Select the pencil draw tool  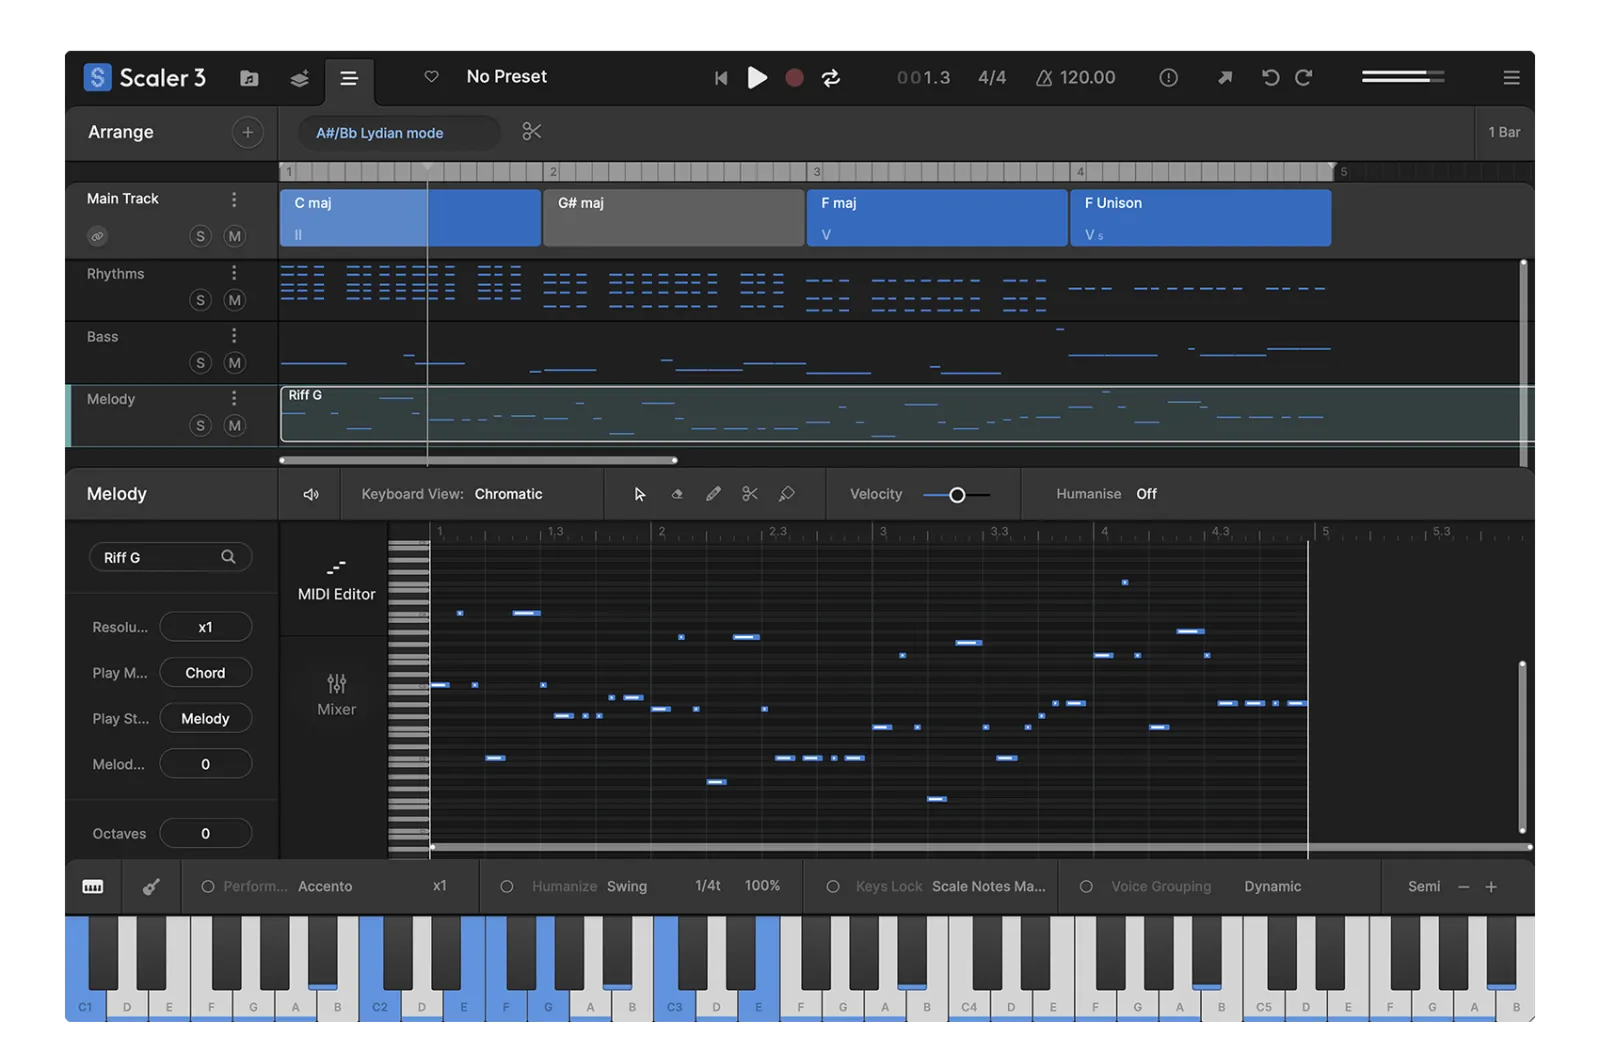coord(713,494)
